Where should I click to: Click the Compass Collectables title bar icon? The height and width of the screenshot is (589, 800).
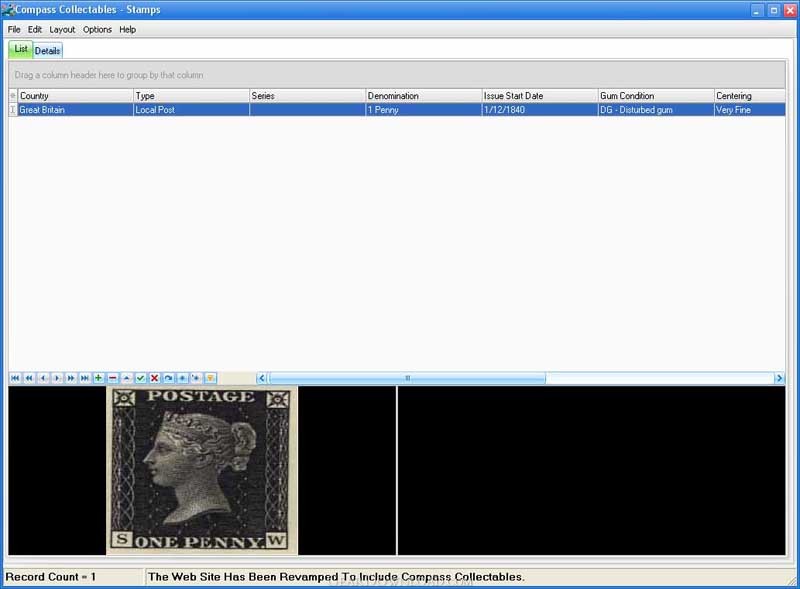coord(8,9)
